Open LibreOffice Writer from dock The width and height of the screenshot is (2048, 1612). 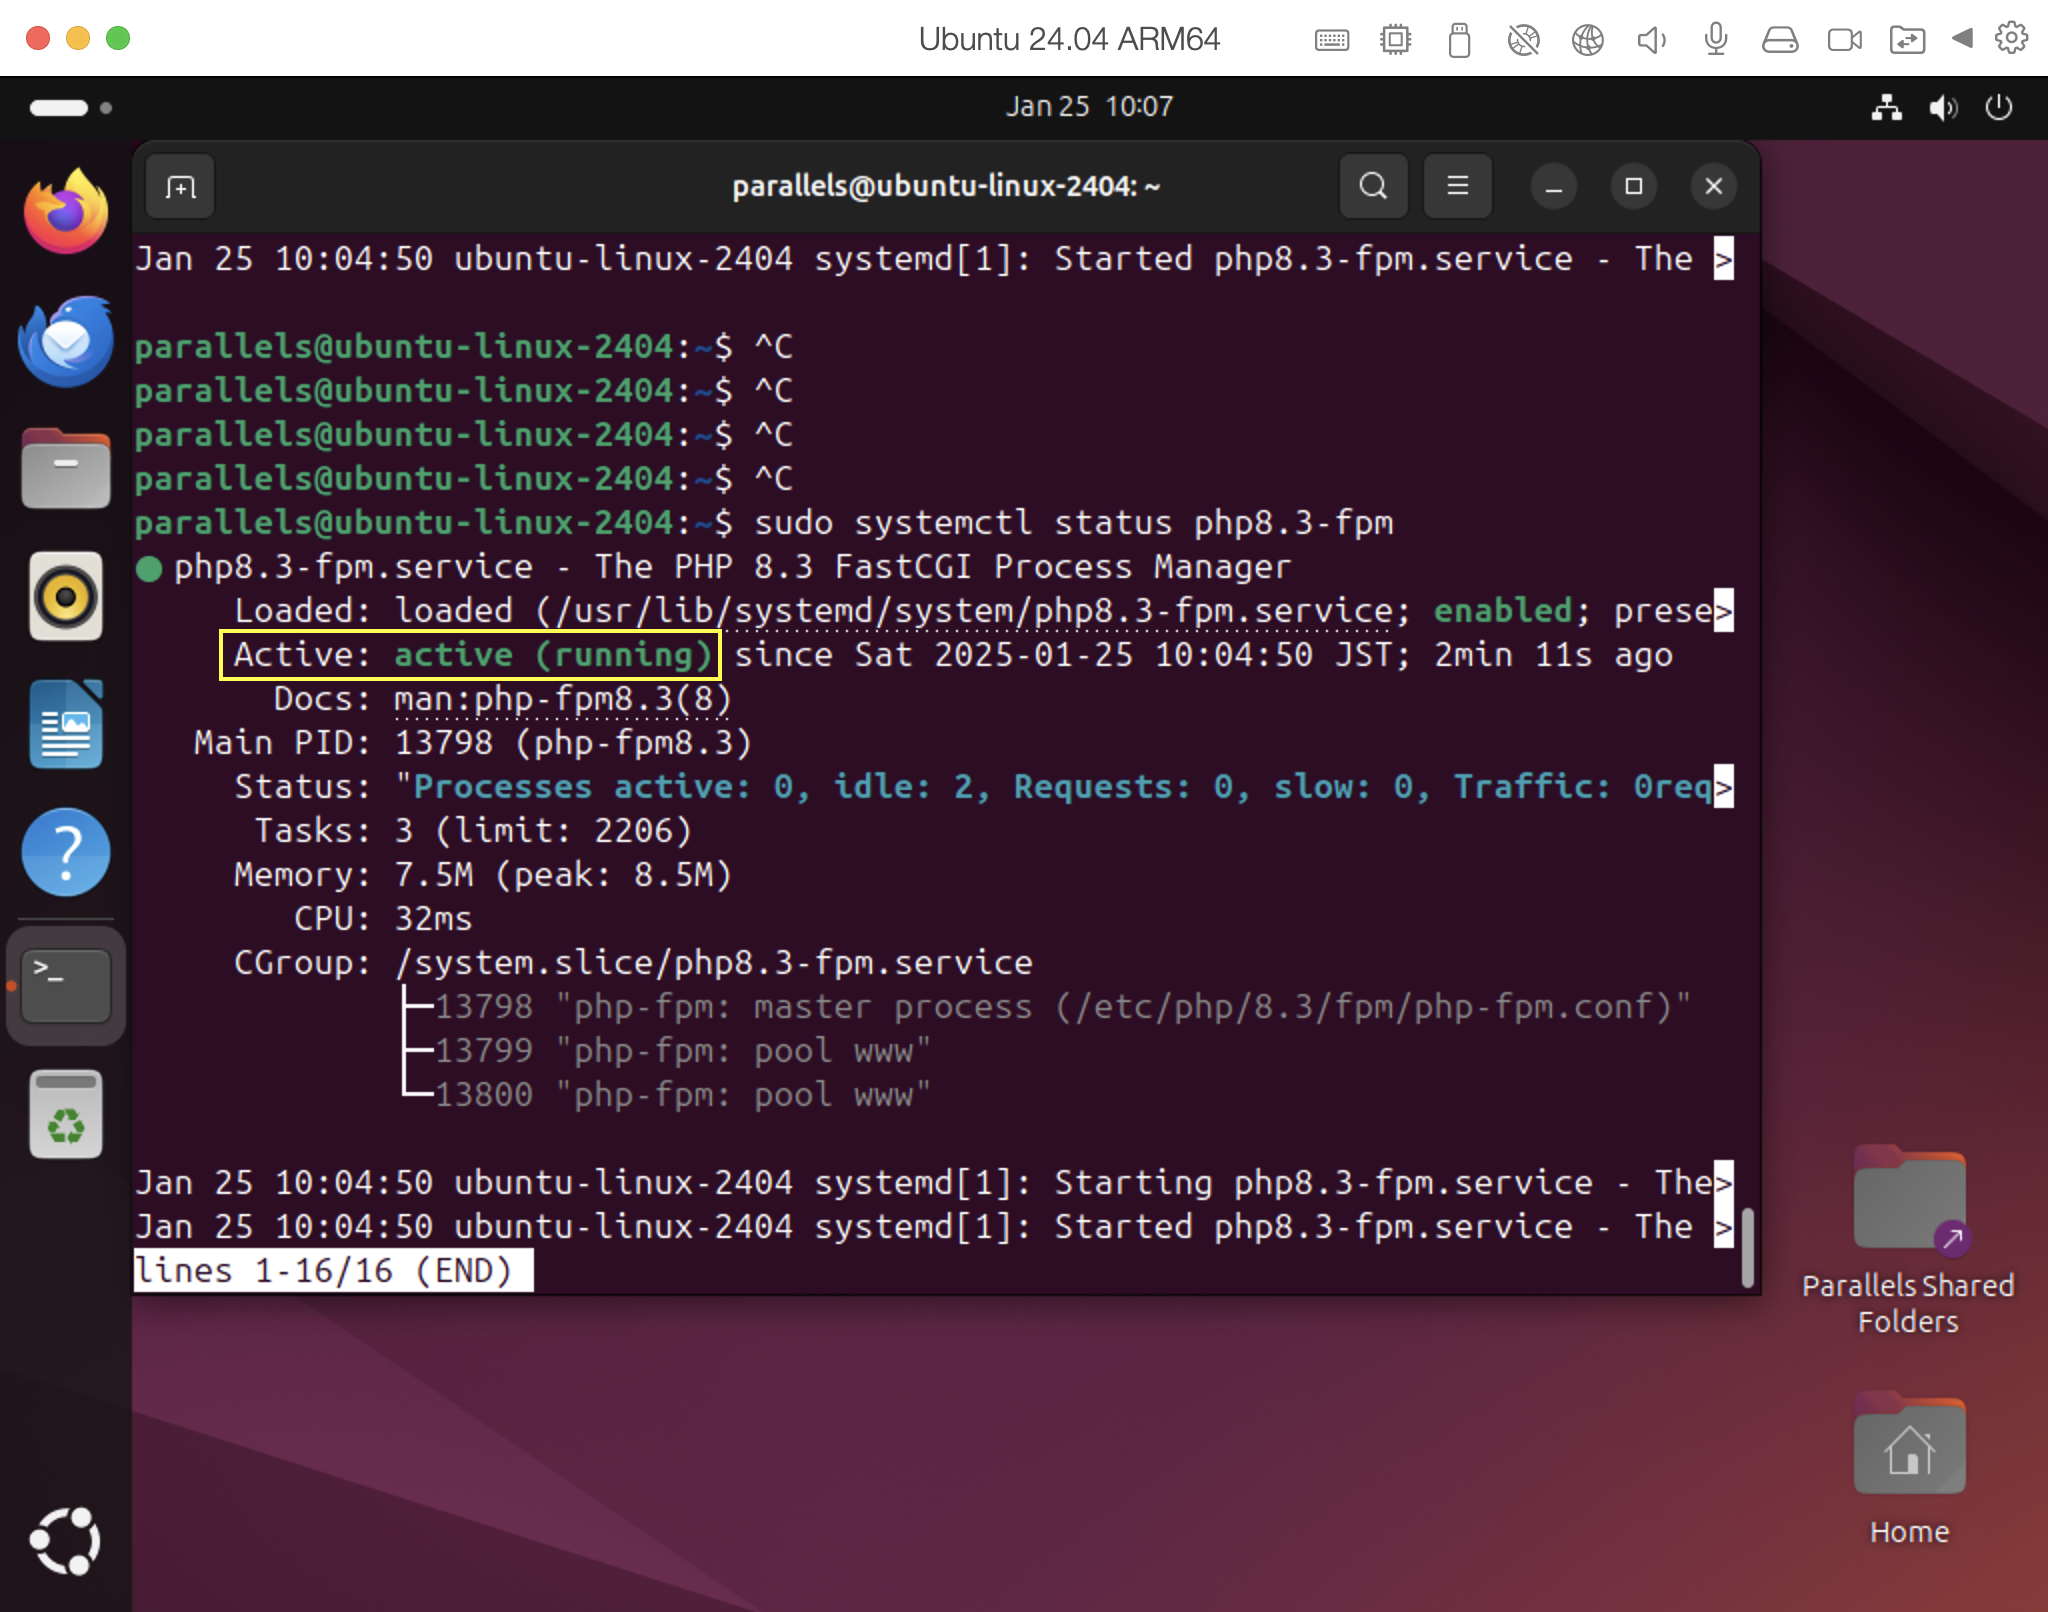tap(66, 725)
